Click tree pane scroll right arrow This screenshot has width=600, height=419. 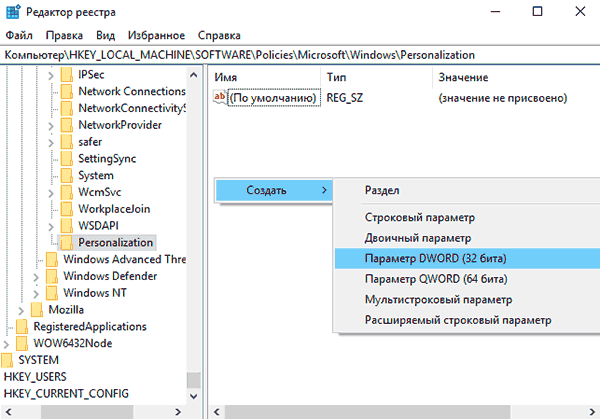[178, 412]
